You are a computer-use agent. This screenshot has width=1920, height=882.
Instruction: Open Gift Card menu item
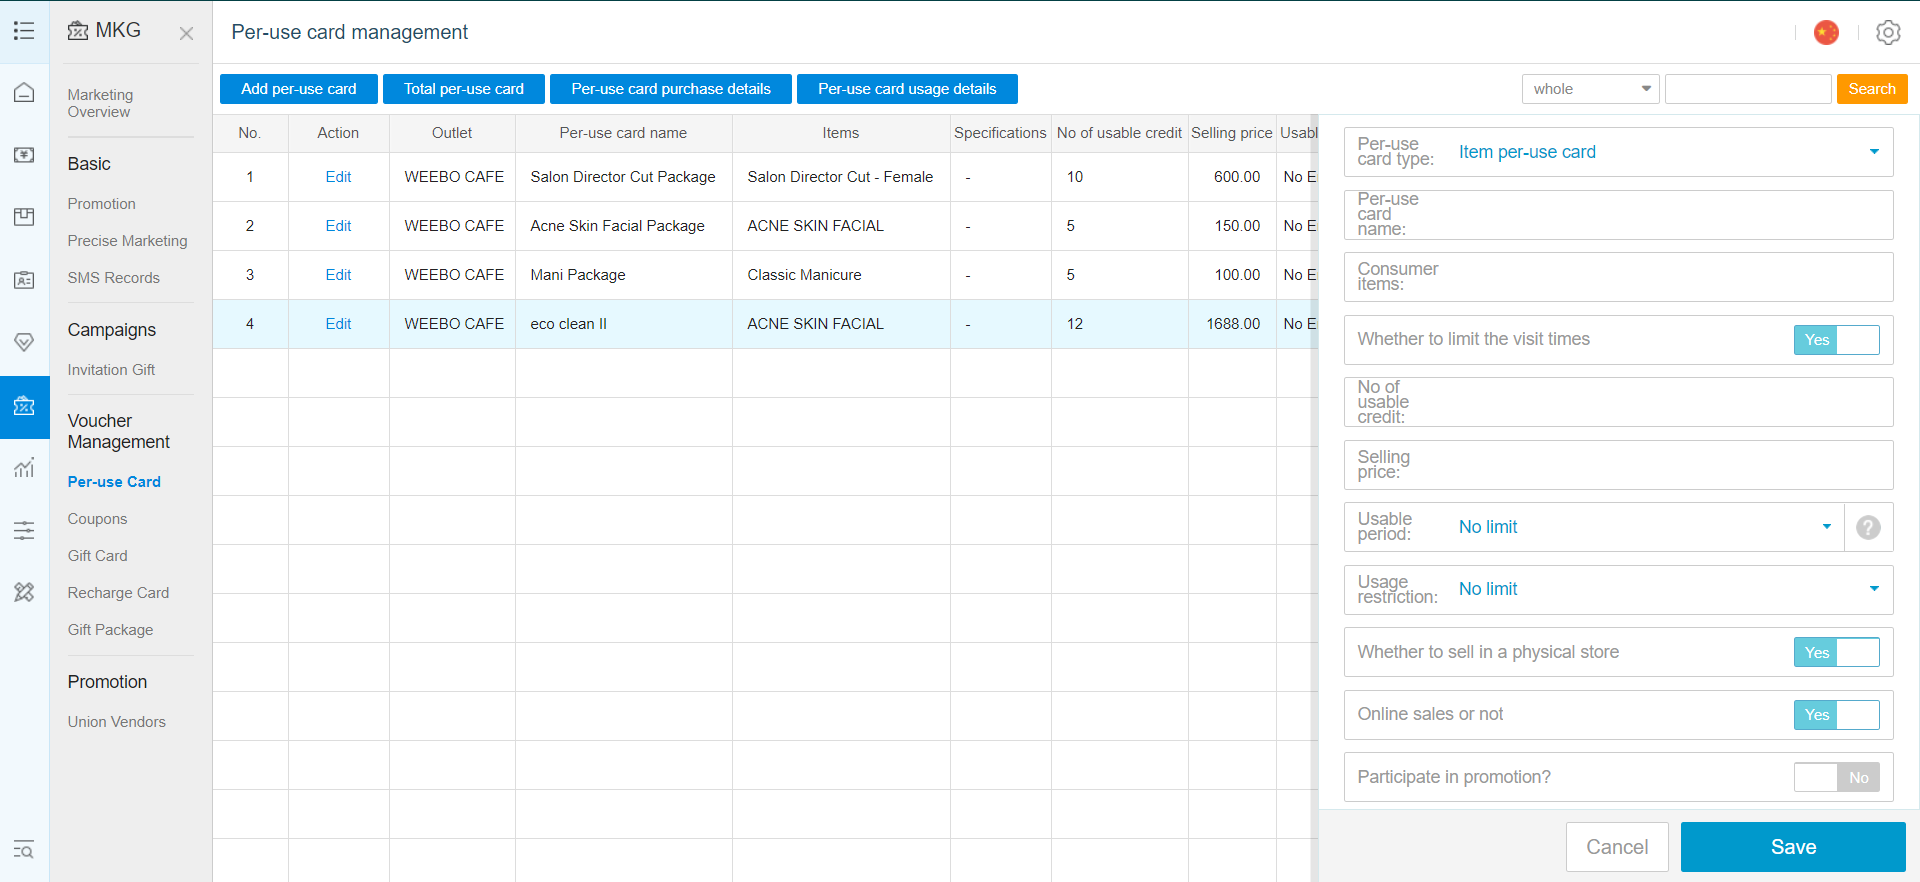(x=97, y=556)
